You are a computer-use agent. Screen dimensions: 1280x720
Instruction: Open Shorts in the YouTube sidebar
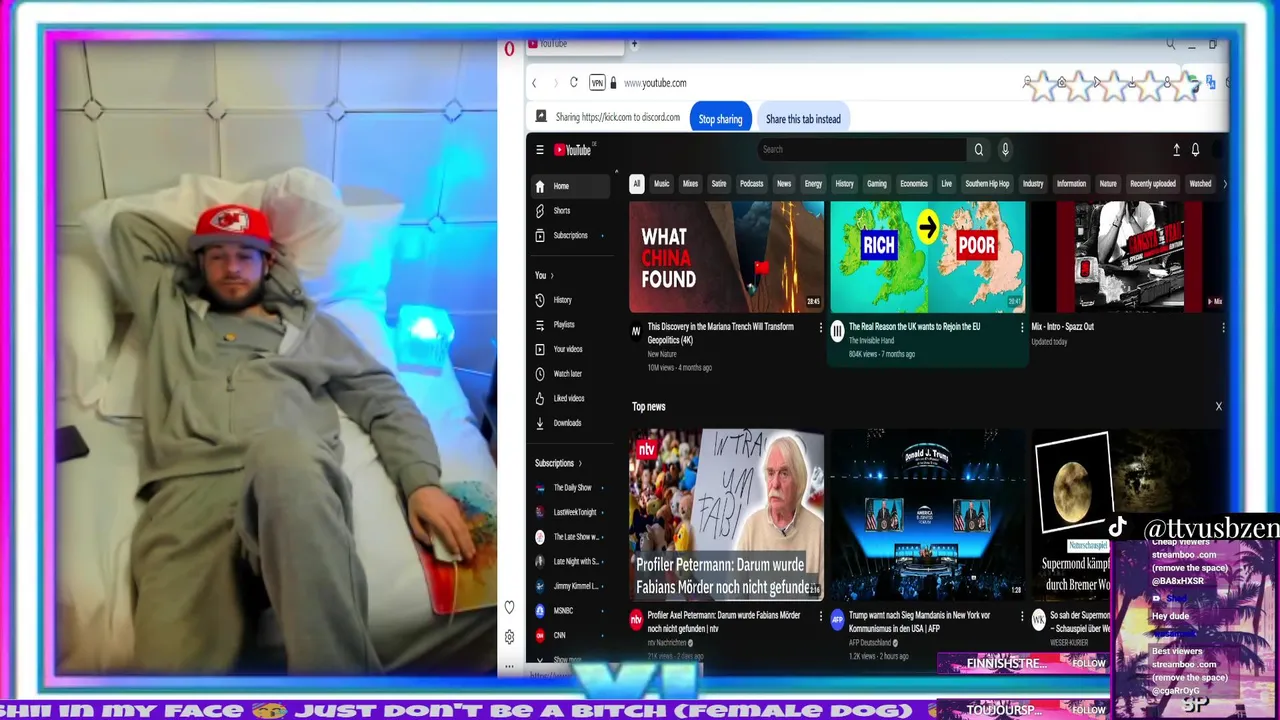click(x=571, y=211)
